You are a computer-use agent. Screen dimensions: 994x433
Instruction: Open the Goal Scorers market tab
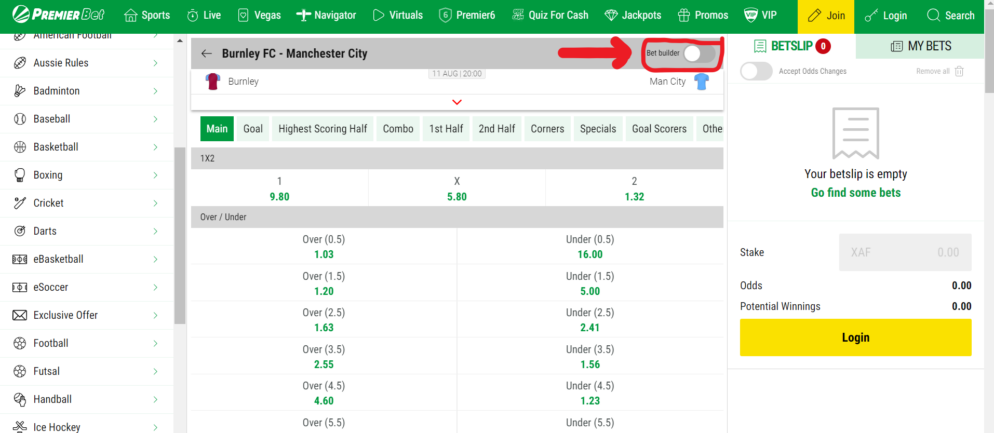click(x=658, y=129)
